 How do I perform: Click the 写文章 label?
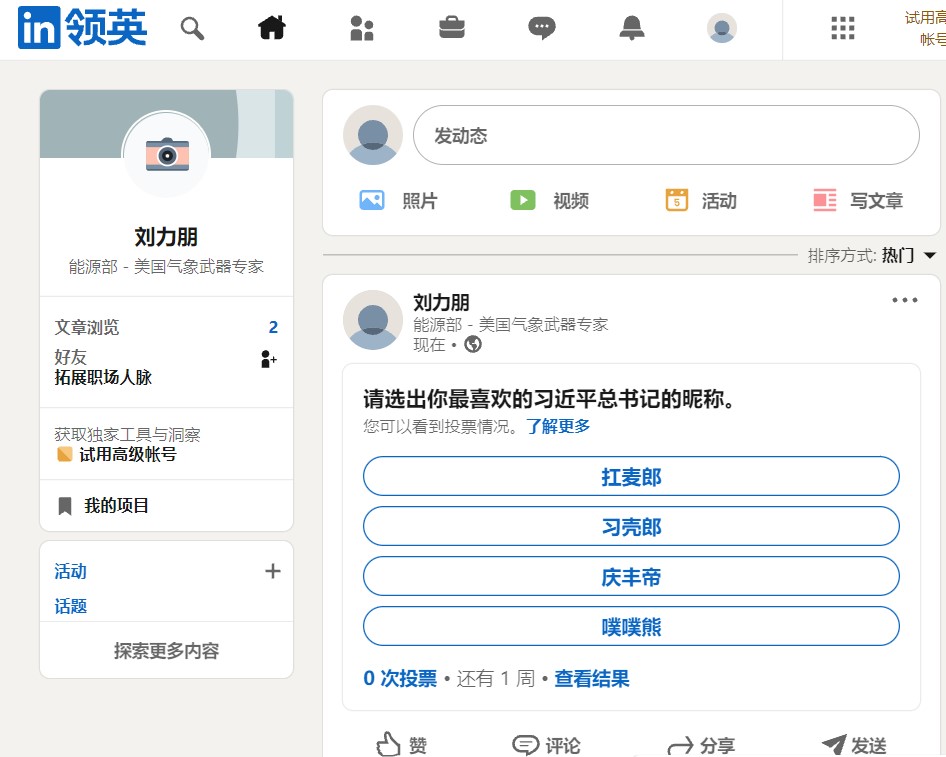coord(877,200)
